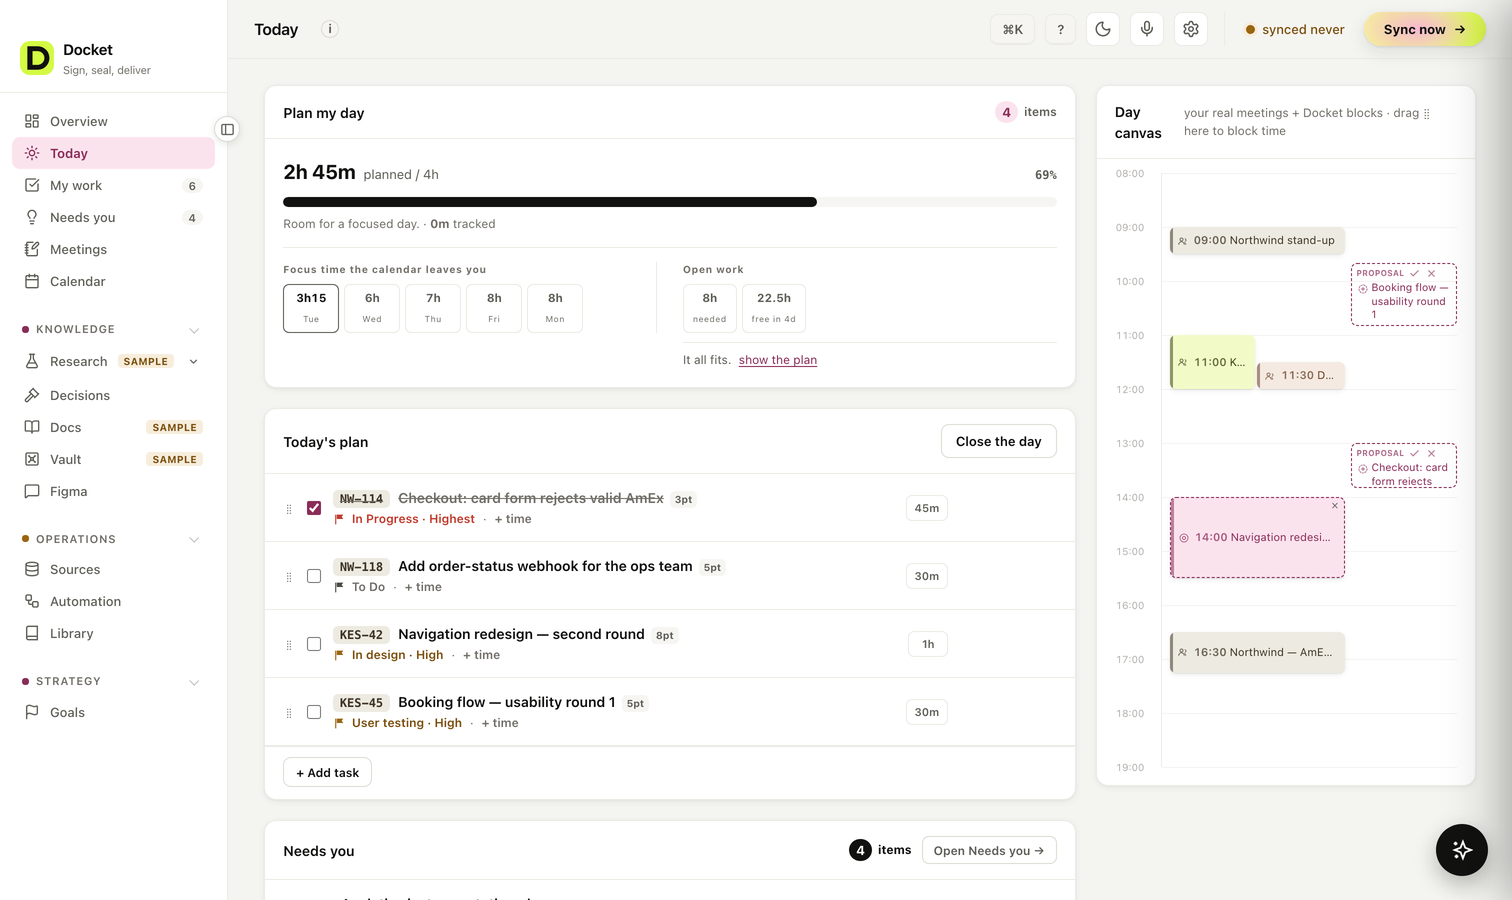Open Calendar in sidebar

113,281
